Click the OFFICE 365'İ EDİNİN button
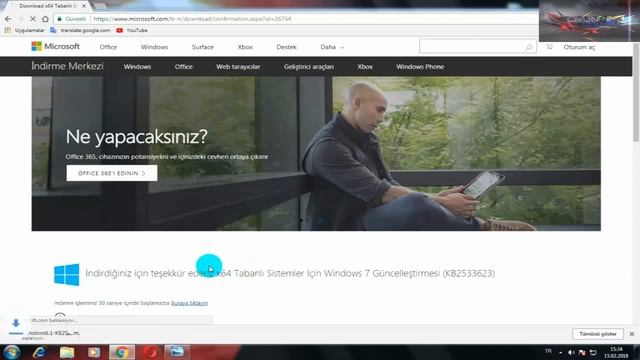 point(112,173)
